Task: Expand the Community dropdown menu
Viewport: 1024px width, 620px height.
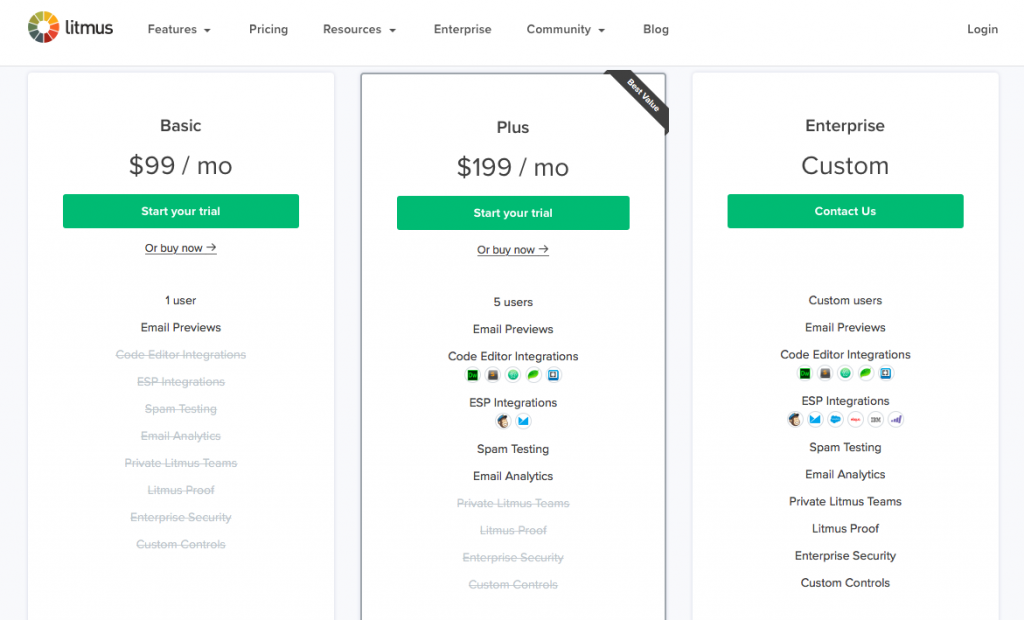Action: click(566, 29)
